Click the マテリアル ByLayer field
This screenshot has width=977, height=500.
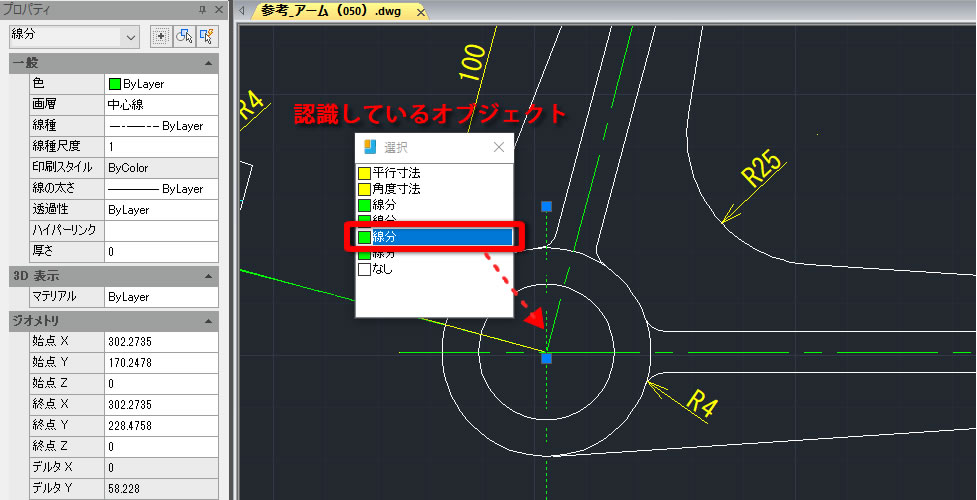point(161,297)
